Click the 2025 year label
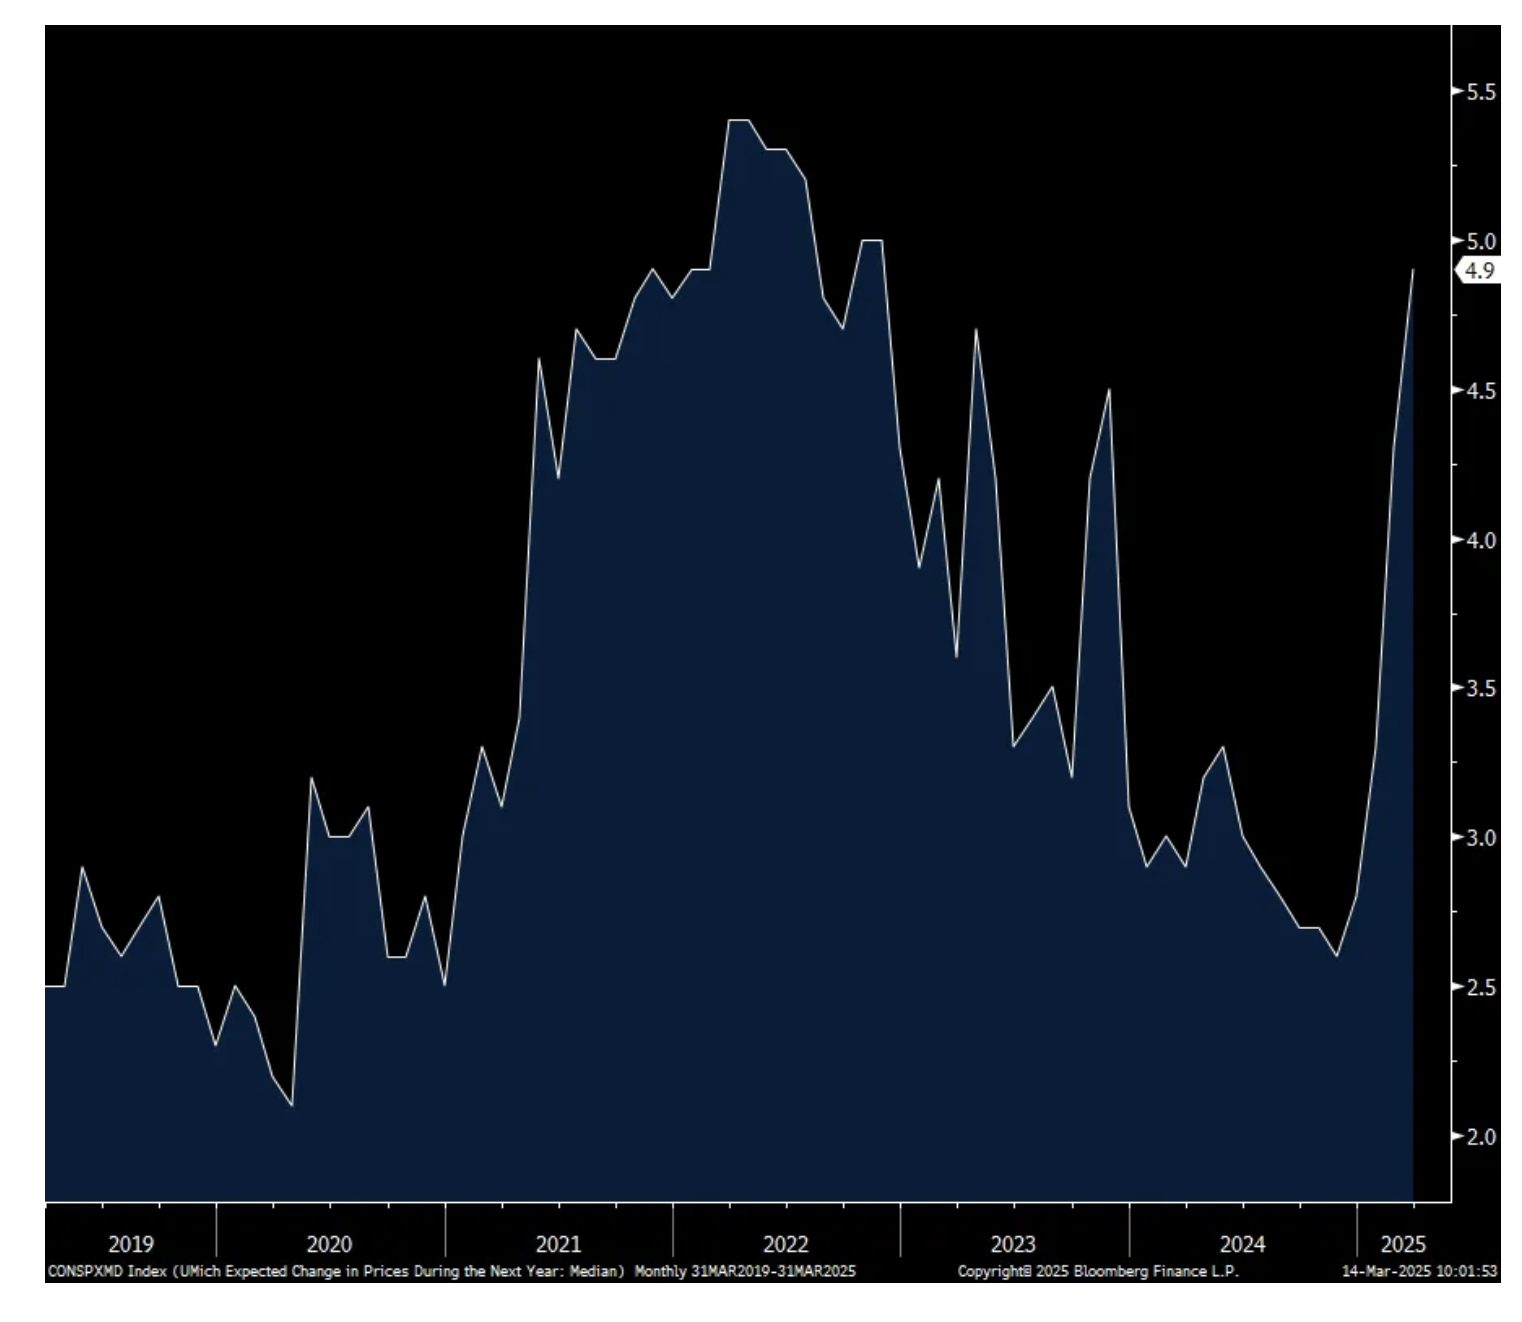 point(1403,1244)
